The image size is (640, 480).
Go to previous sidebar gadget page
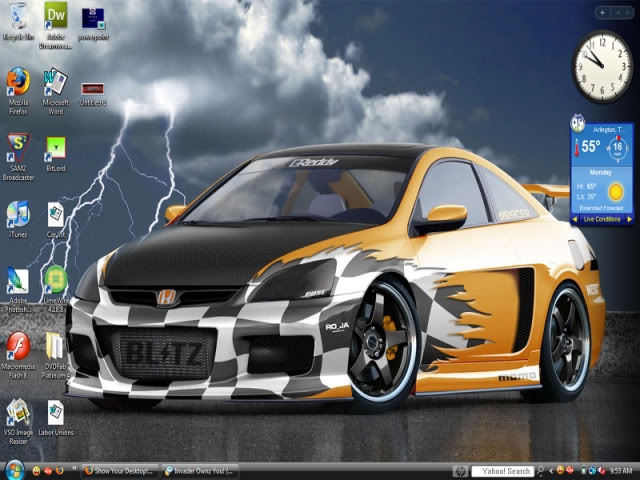(618, 13)
